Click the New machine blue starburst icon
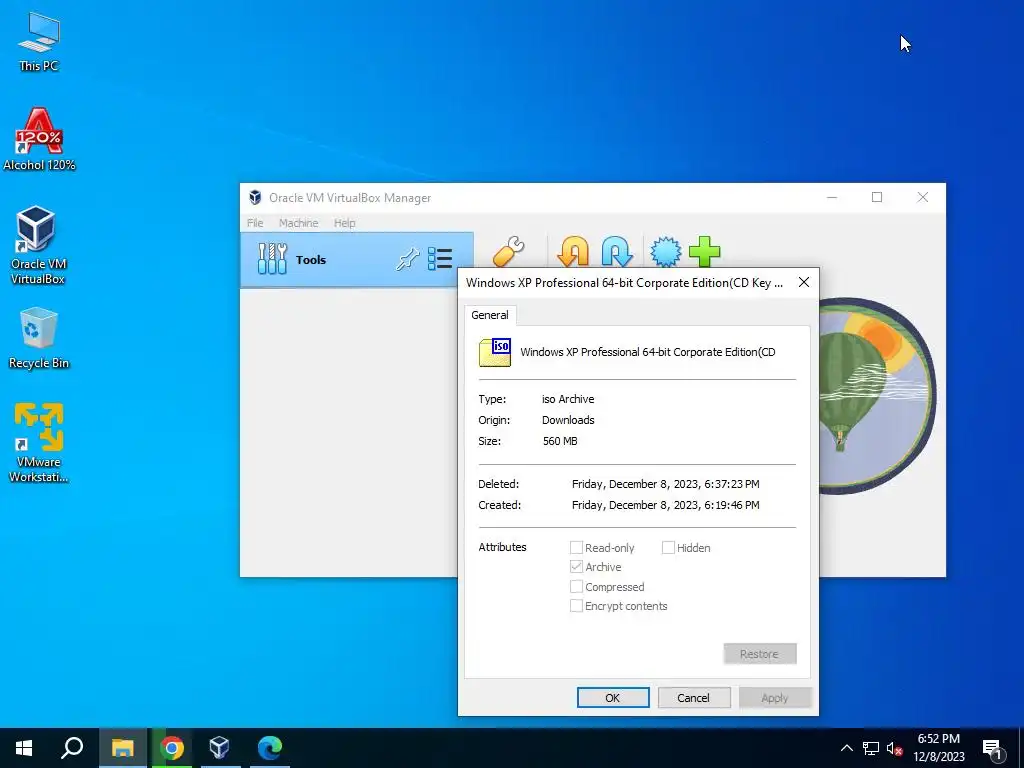This screenshot has height=768, width=1024. point(665,251)
